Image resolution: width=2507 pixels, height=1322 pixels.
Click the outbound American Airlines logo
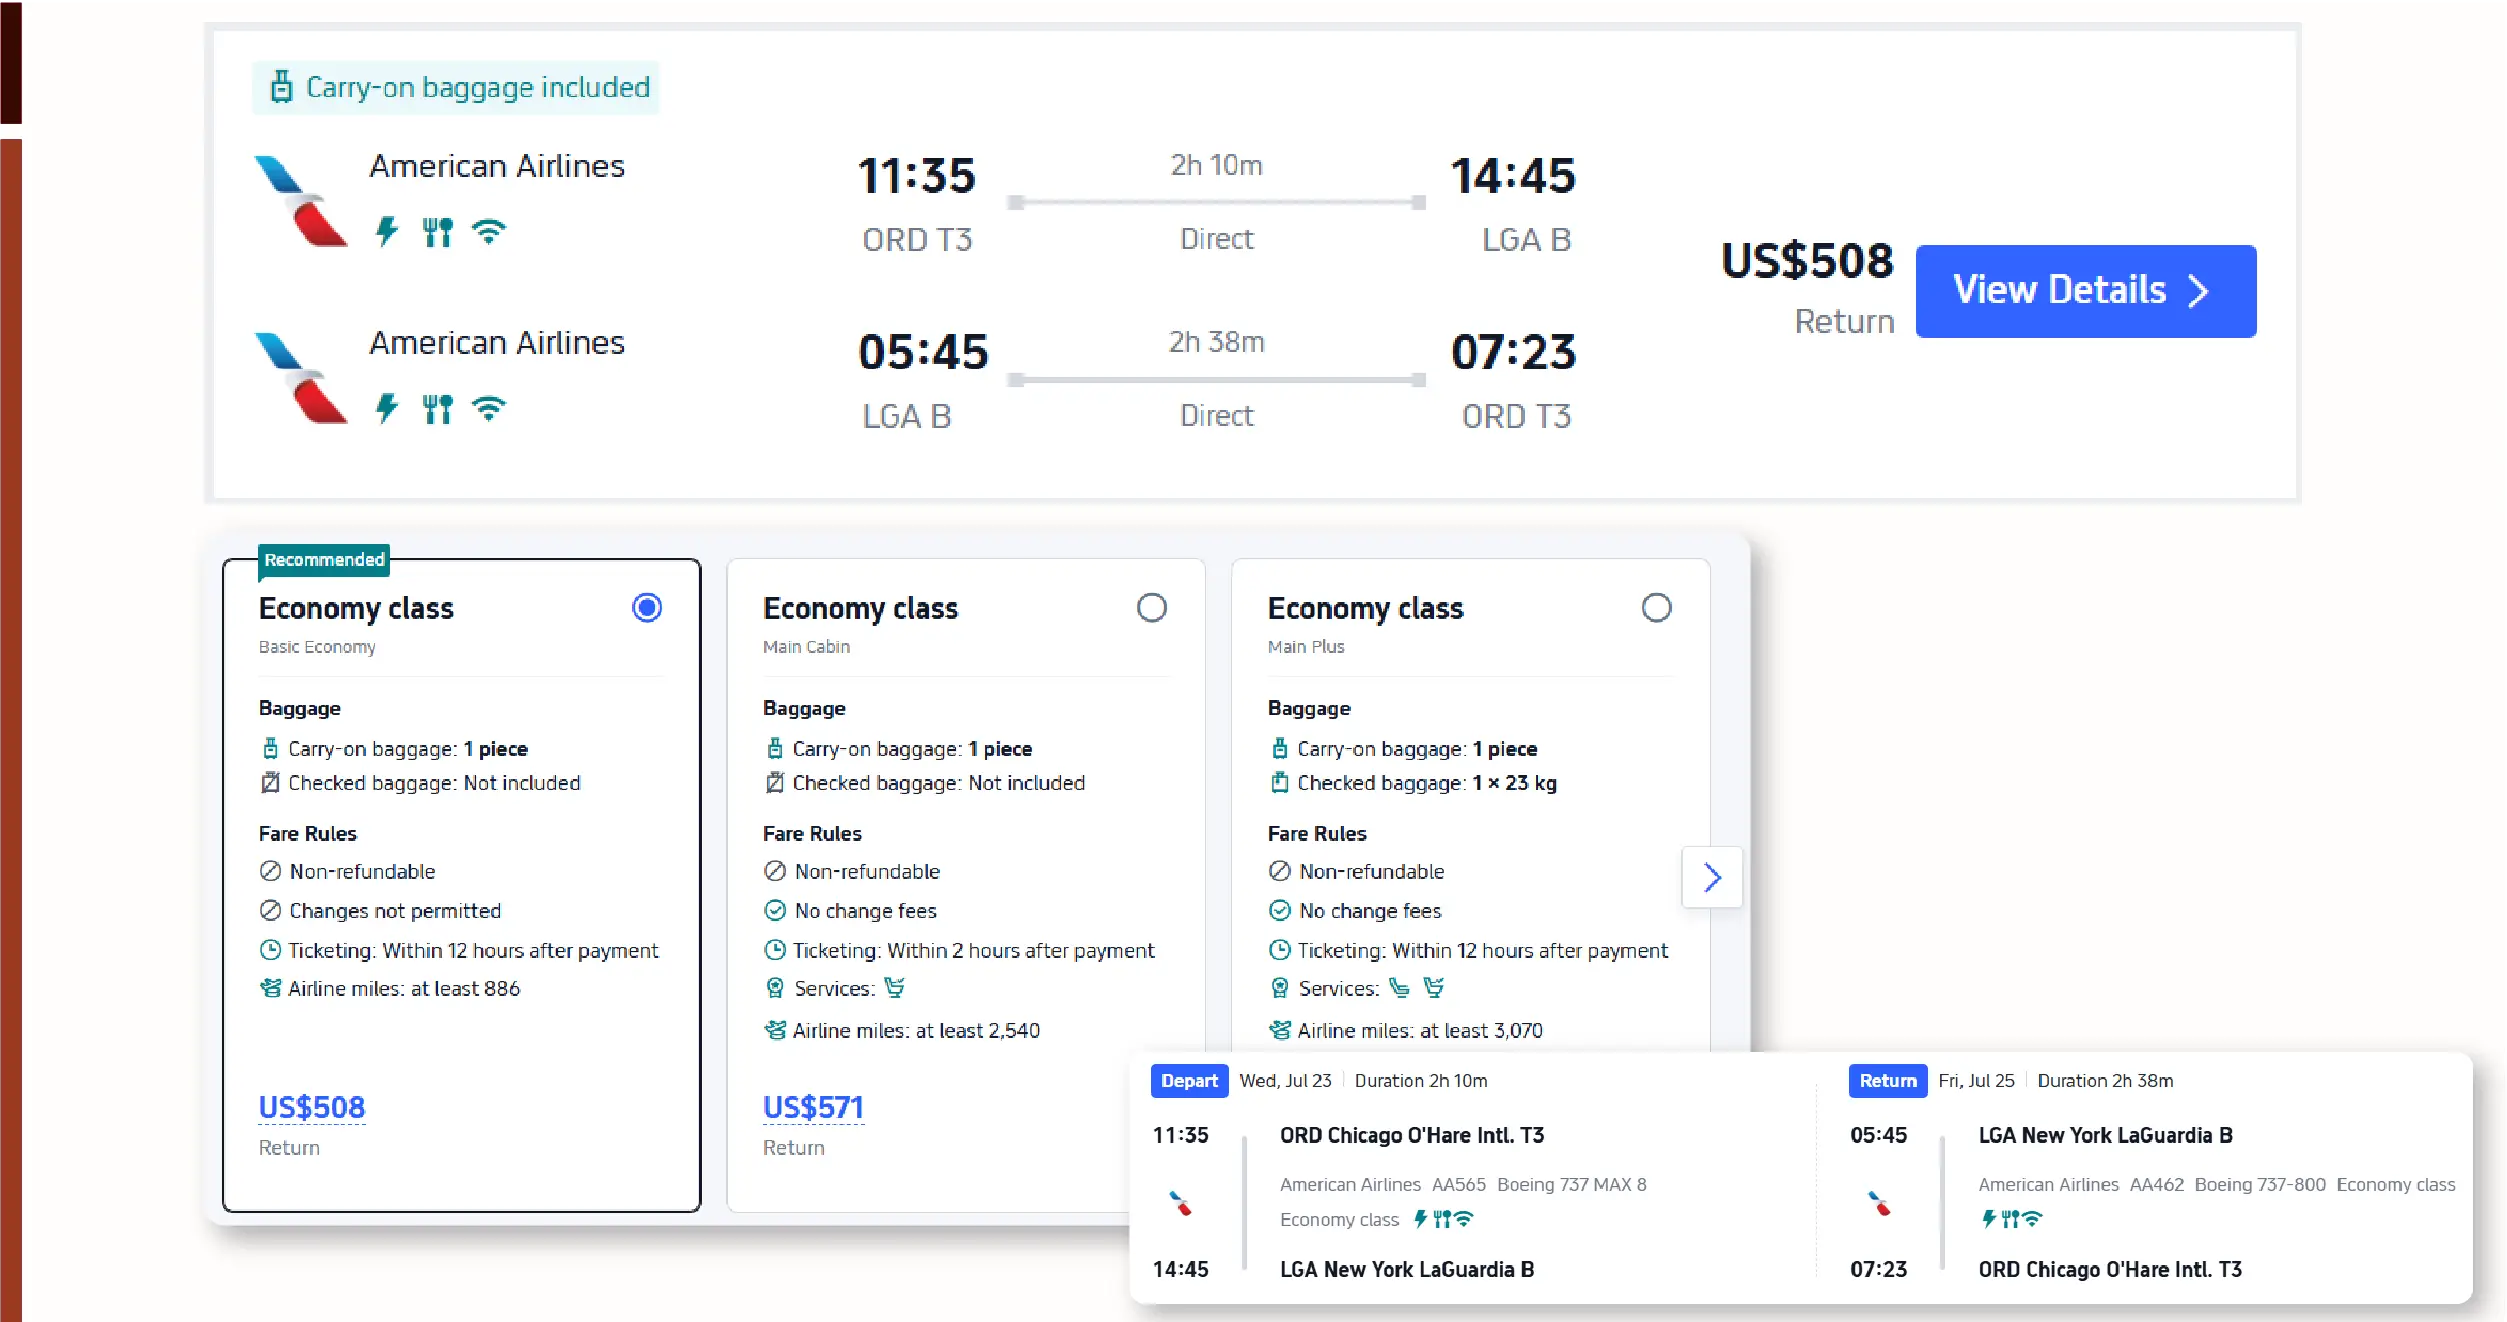tap(300, 200)
